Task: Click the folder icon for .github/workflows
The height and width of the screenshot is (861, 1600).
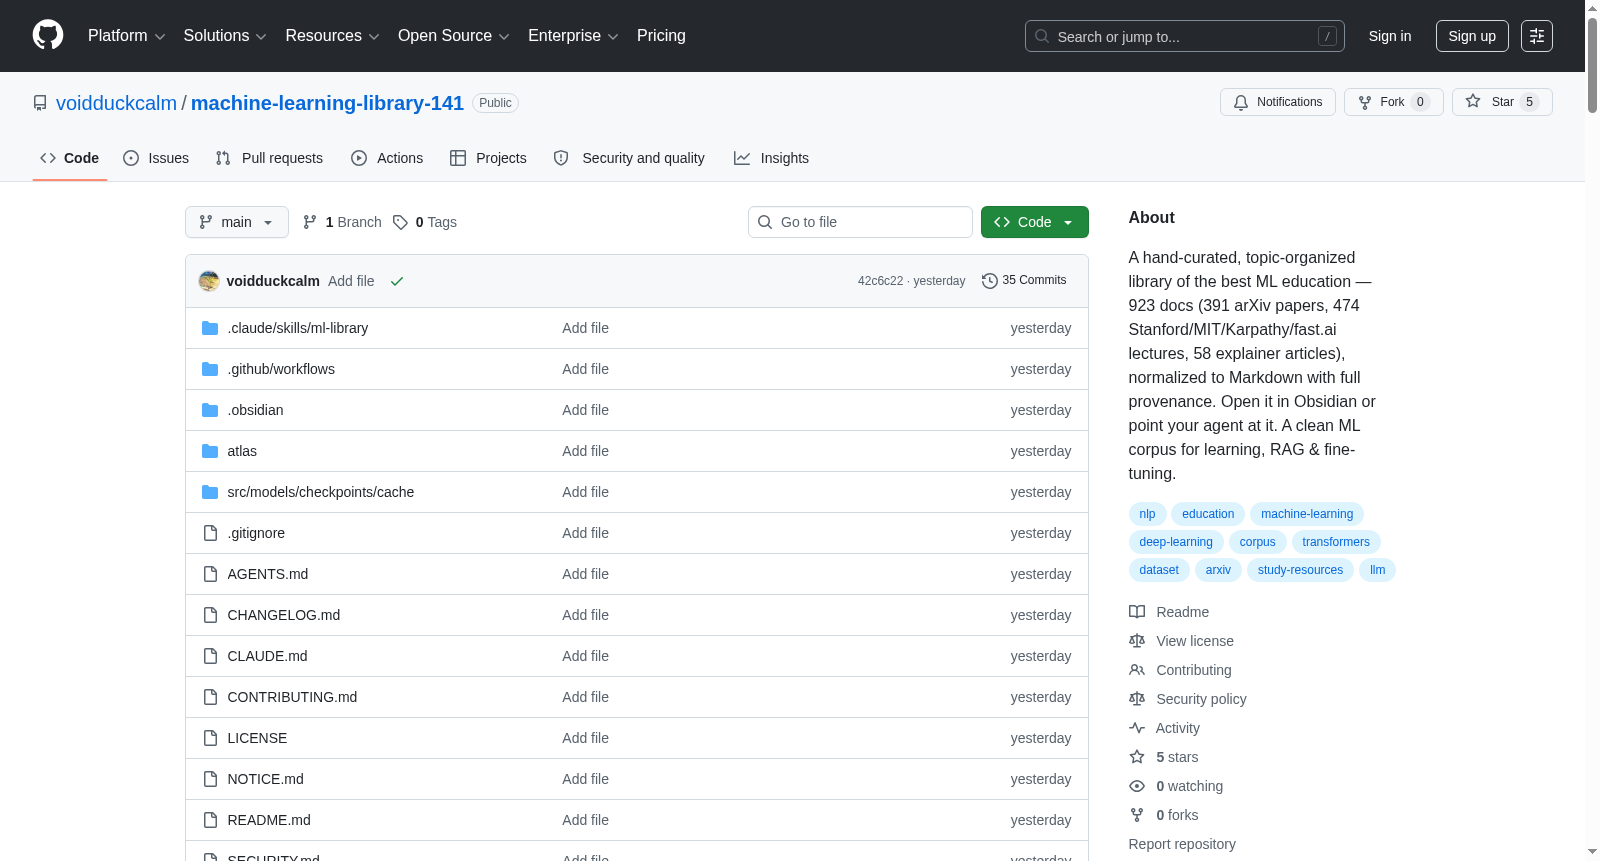Action: (x=210, y=369)
